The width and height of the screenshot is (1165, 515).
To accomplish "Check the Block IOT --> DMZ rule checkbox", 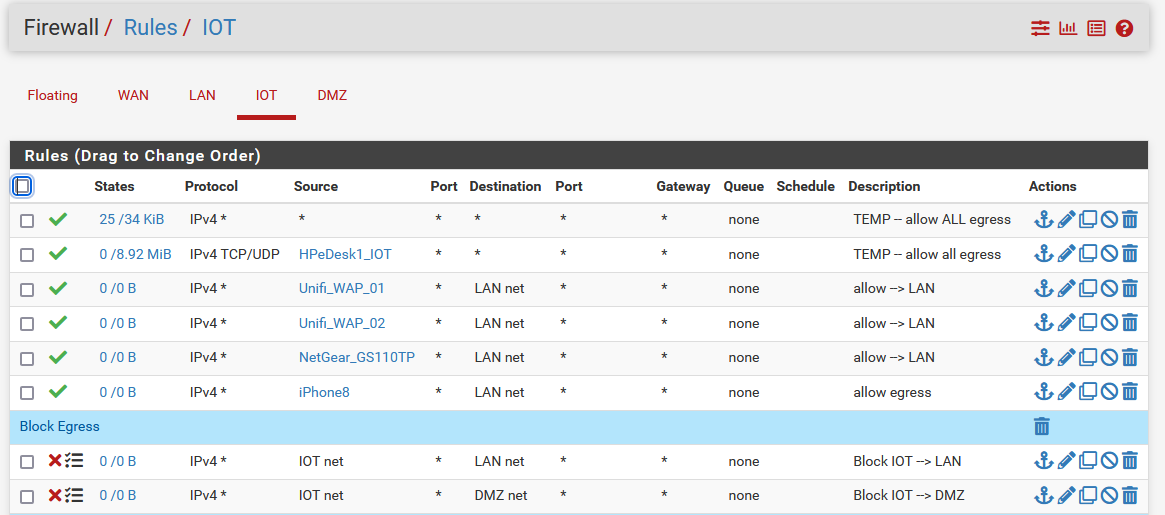I will tap(27, 496).
